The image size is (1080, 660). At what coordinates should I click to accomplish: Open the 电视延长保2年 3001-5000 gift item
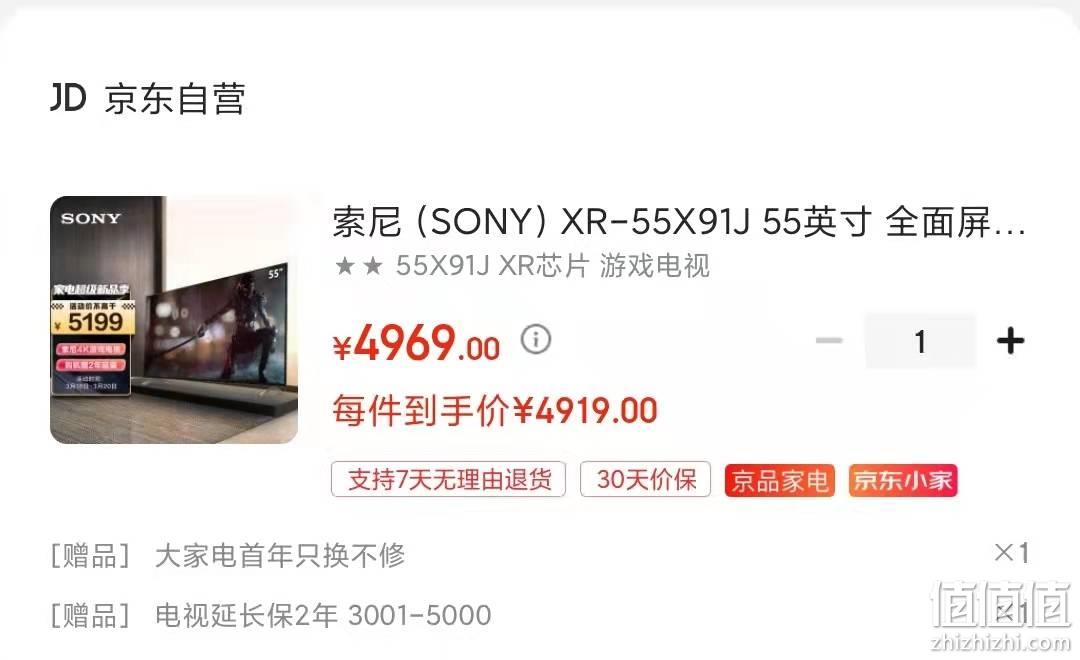pos(323,615)
